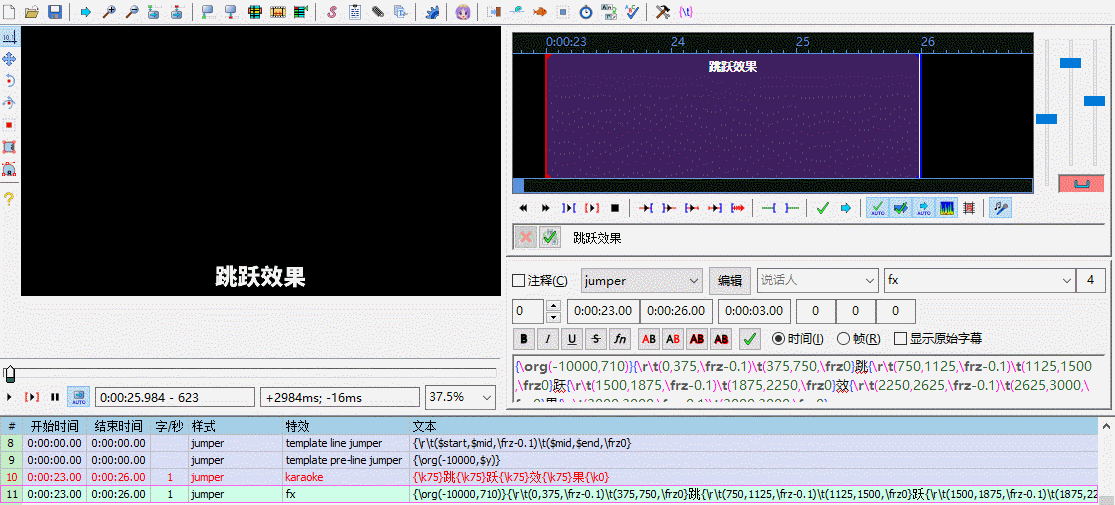Open the fx effect dropdown

click(978, 281)
